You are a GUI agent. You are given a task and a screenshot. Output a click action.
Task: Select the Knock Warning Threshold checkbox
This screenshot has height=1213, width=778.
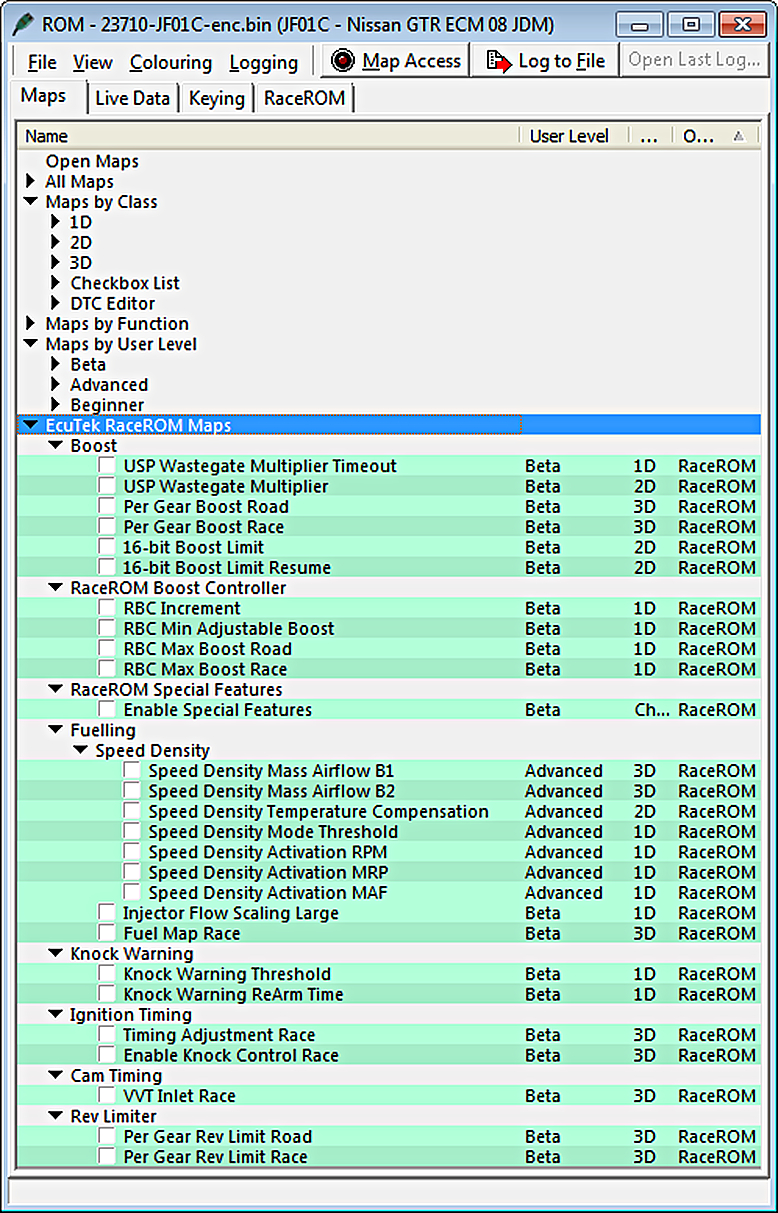(x=107, y=974)
